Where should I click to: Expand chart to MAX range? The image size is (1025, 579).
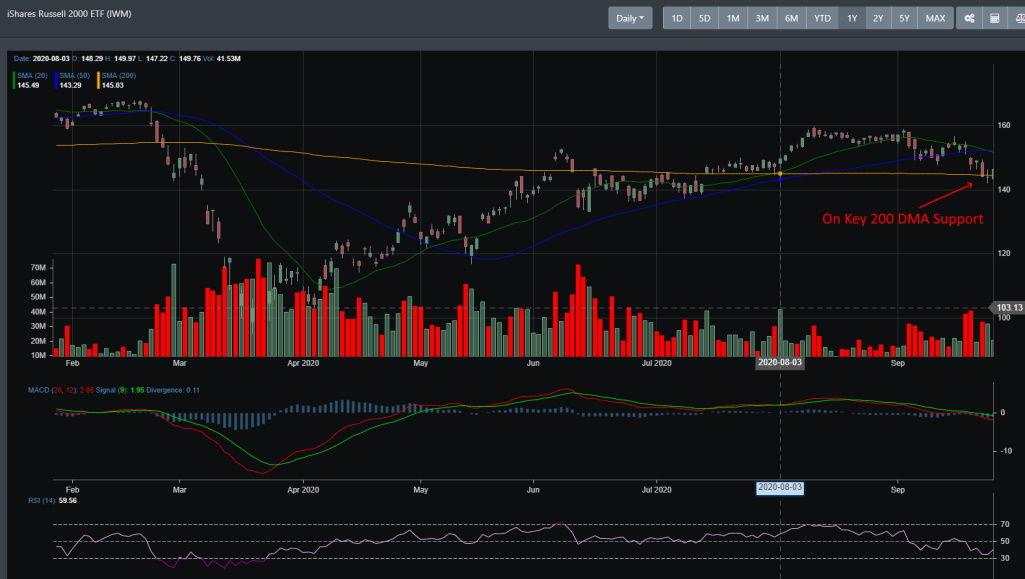pyautogui.click(x=935, y=18)
